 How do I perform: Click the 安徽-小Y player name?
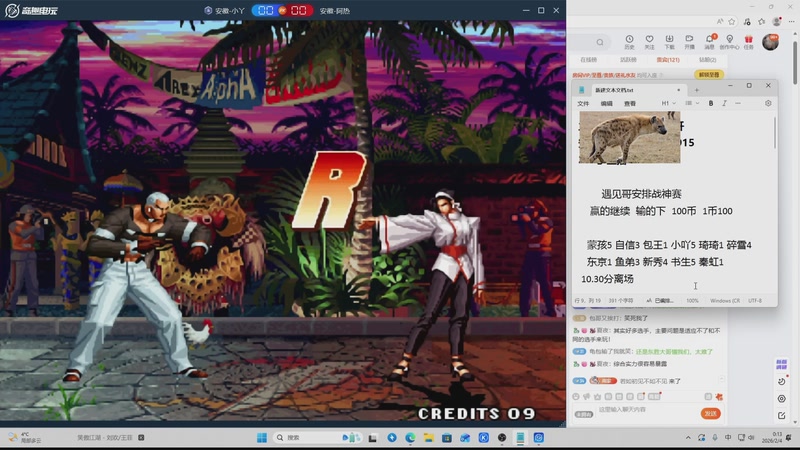tap(230, 11)
